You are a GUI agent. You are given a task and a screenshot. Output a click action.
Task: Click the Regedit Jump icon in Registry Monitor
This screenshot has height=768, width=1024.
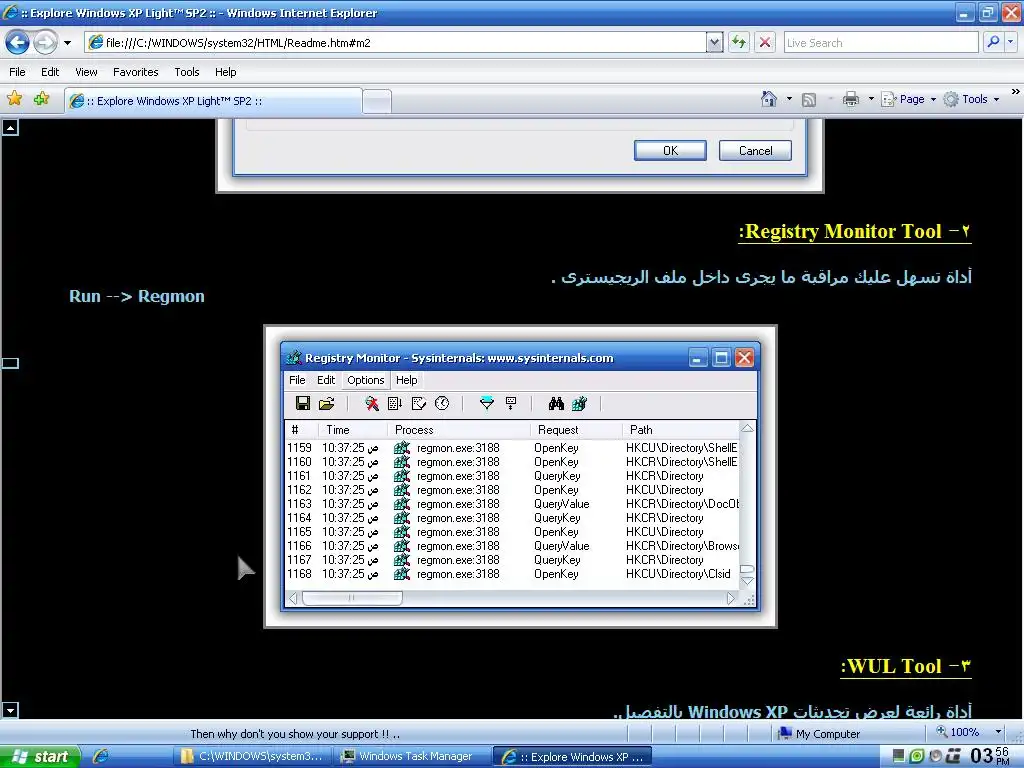[579, 403]
